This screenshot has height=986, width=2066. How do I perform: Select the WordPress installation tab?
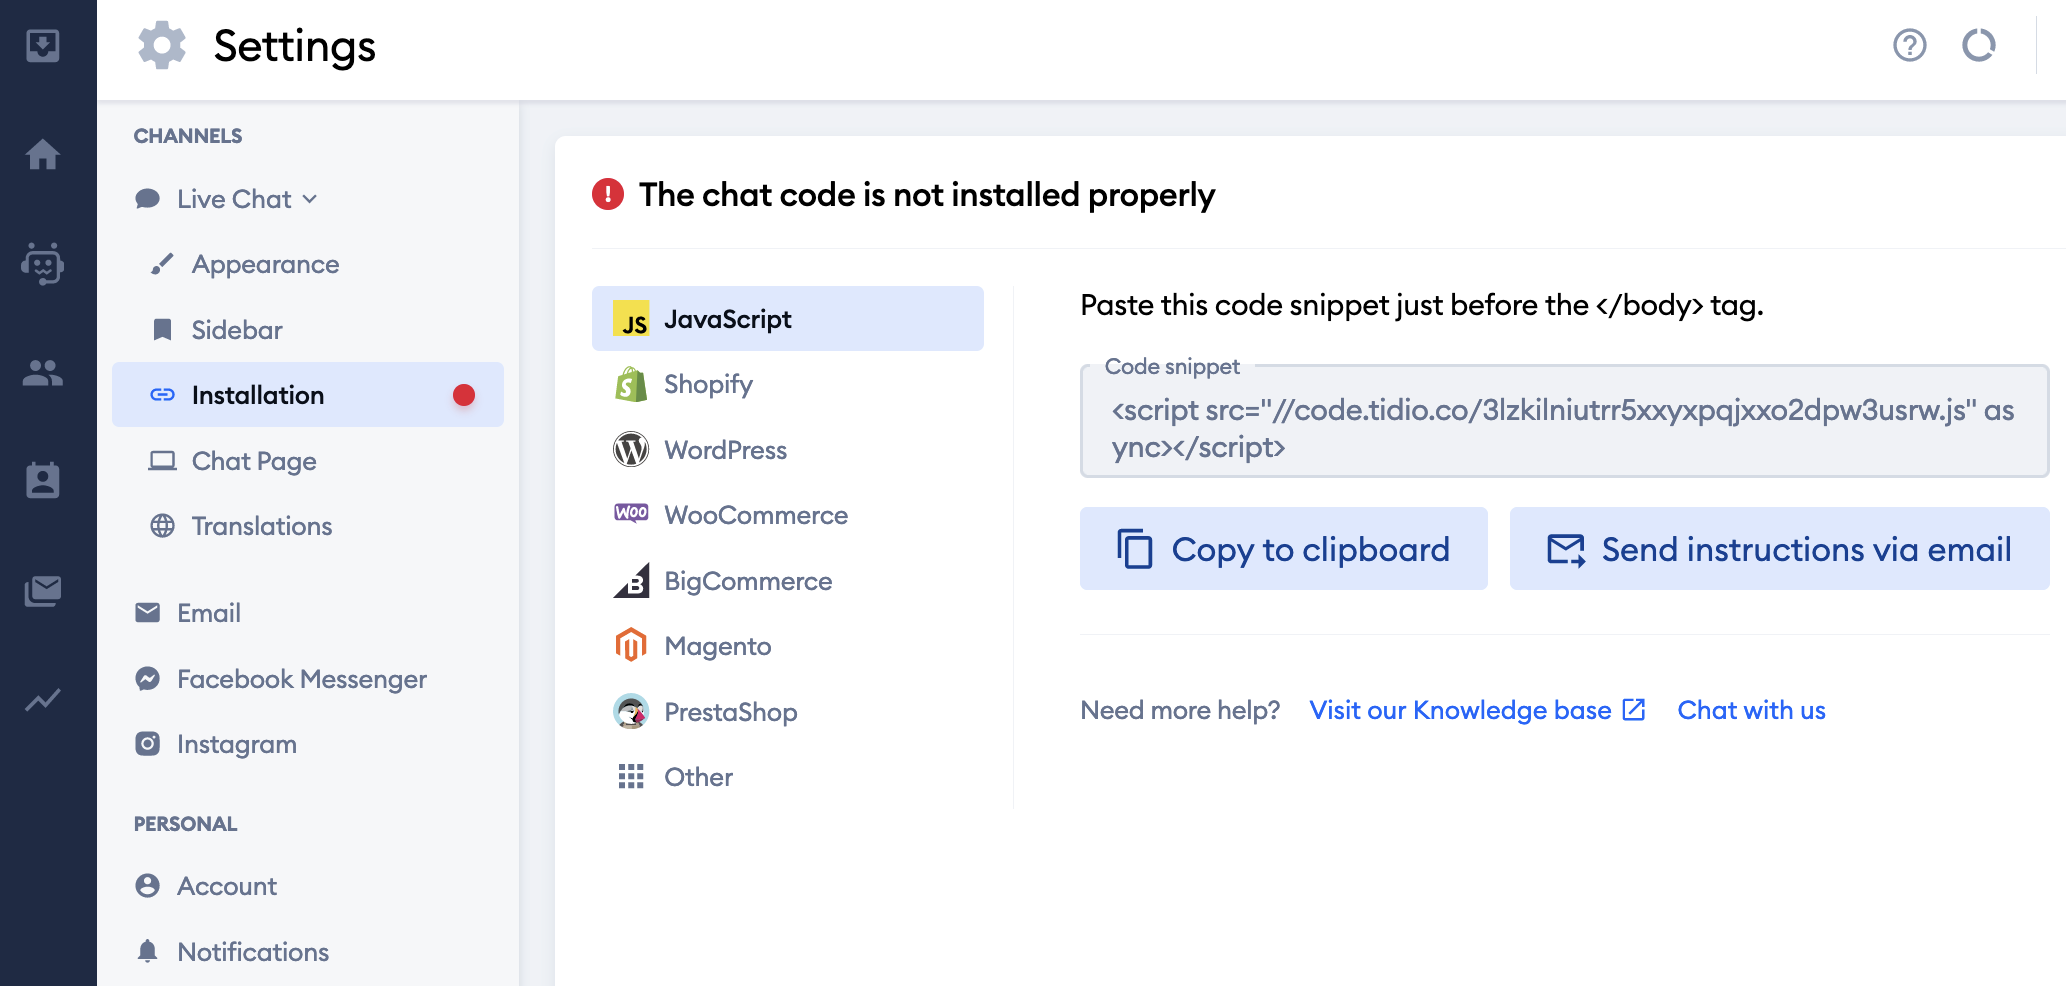[x=788, y=450]
